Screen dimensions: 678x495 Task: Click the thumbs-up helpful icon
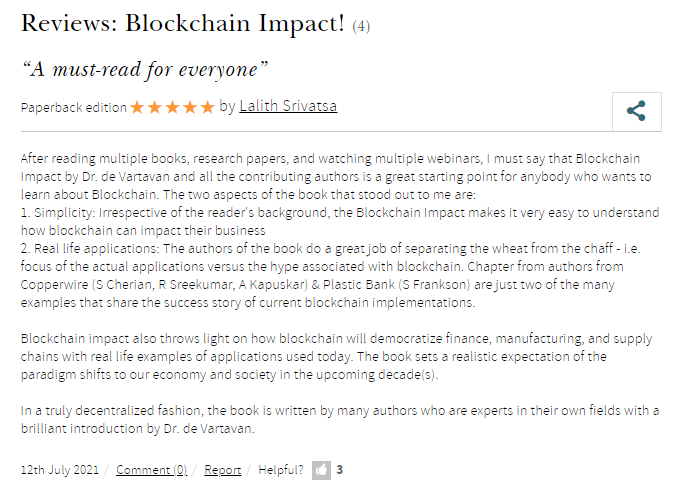321,469
